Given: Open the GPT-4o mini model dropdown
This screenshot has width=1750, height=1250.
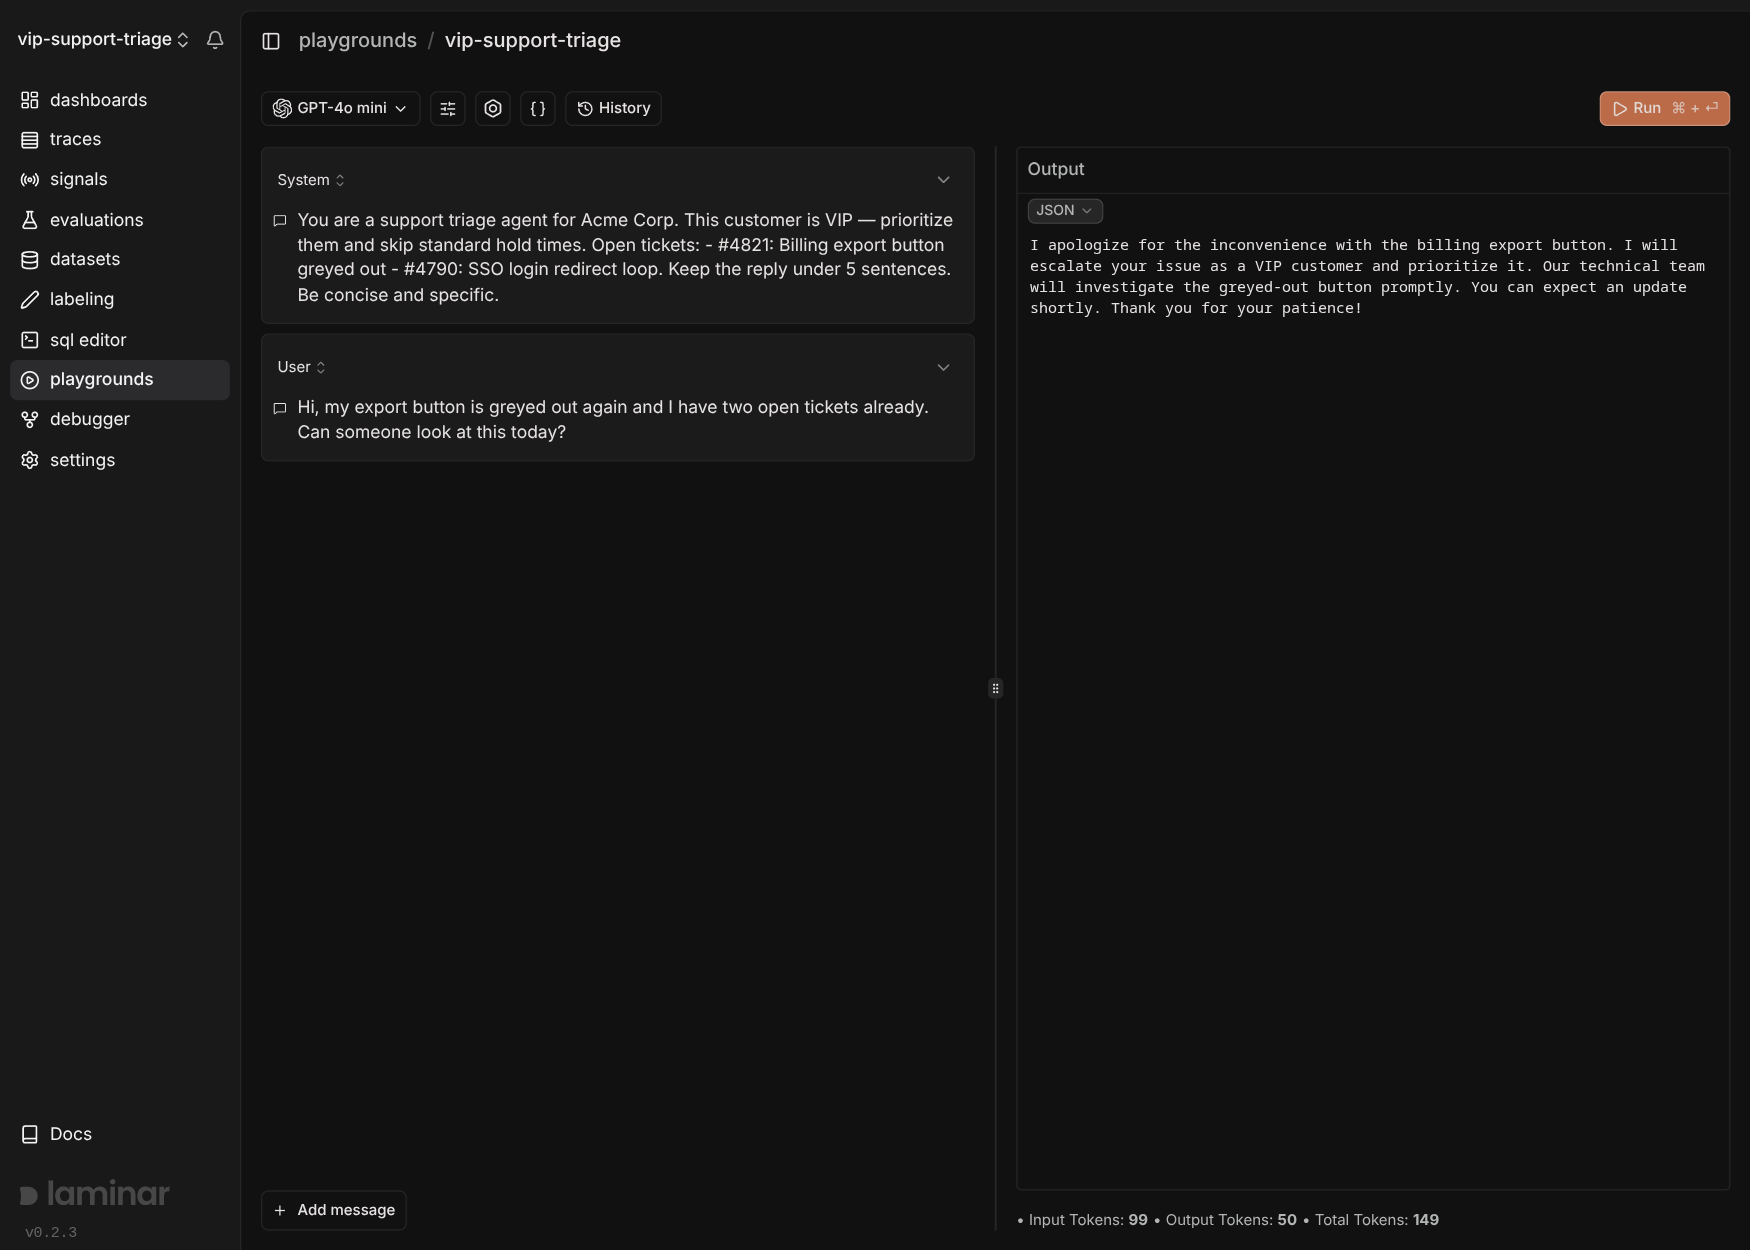Looking at the screenshot, I should 340,108.
